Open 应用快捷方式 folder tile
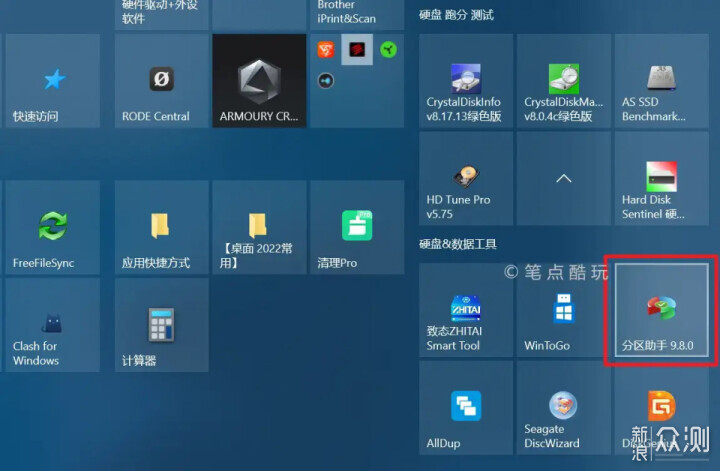Screen dimensions: 720x471 point(162,228)
